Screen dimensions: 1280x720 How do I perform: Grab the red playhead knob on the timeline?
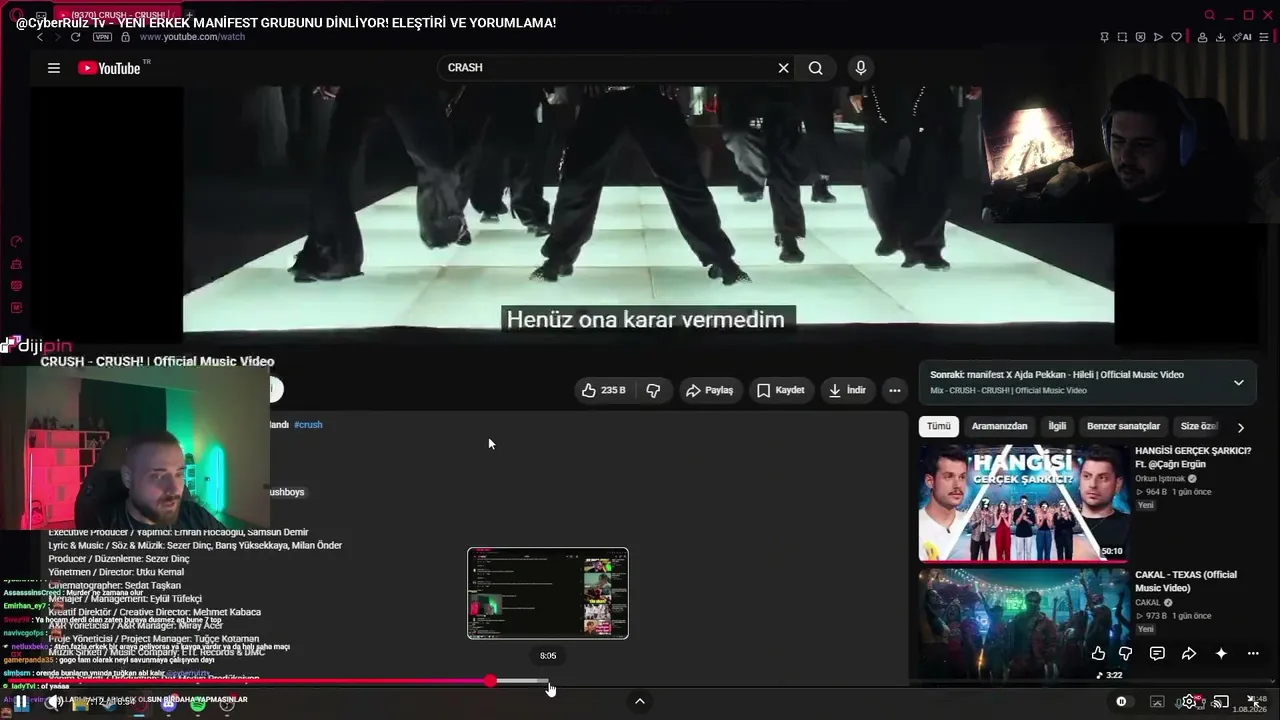click(x=490, y=681)
